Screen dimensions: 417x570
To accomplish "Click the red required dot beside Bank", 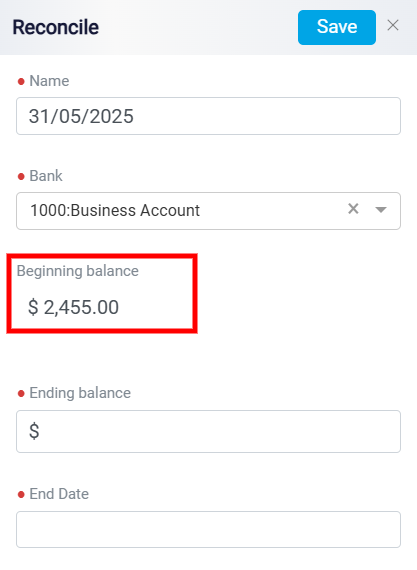I will [x=21, y=177].
